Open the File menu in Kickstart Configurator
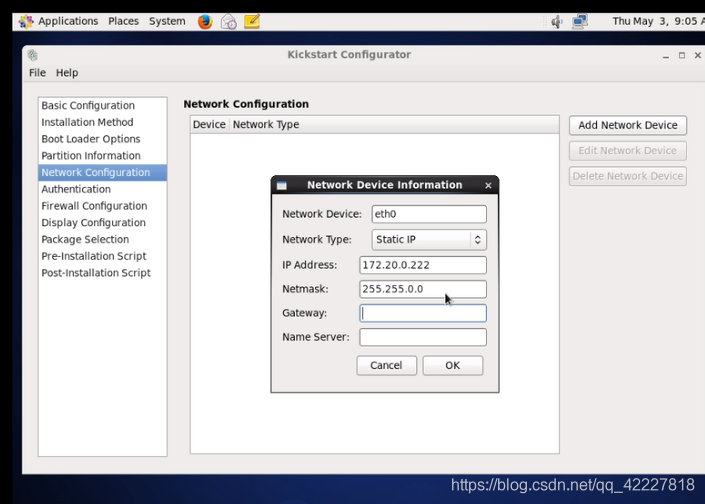 [x=37, y=73]
